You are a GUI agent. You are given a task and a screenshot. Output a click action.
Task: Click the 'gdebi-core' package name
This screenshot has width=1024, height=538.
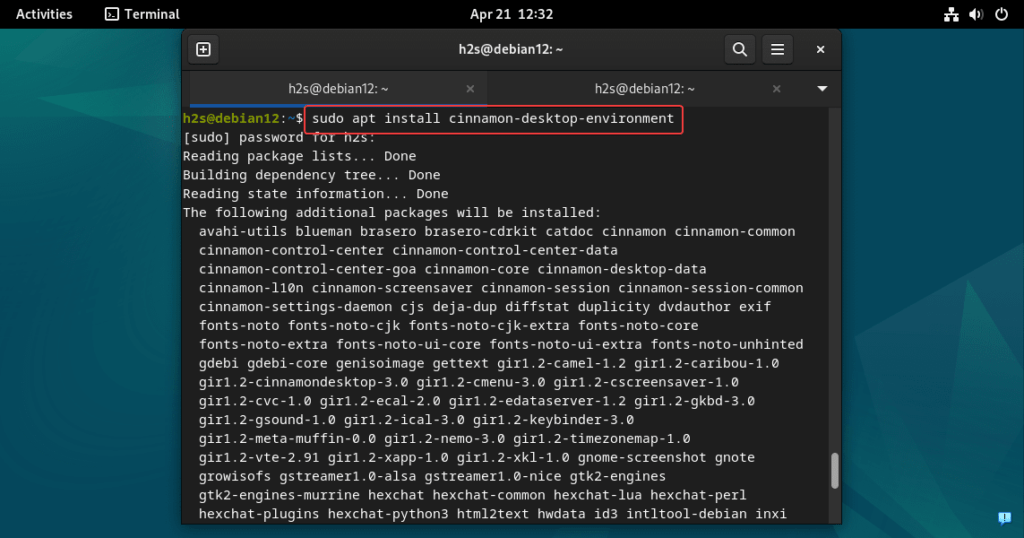tap(287, 364)
